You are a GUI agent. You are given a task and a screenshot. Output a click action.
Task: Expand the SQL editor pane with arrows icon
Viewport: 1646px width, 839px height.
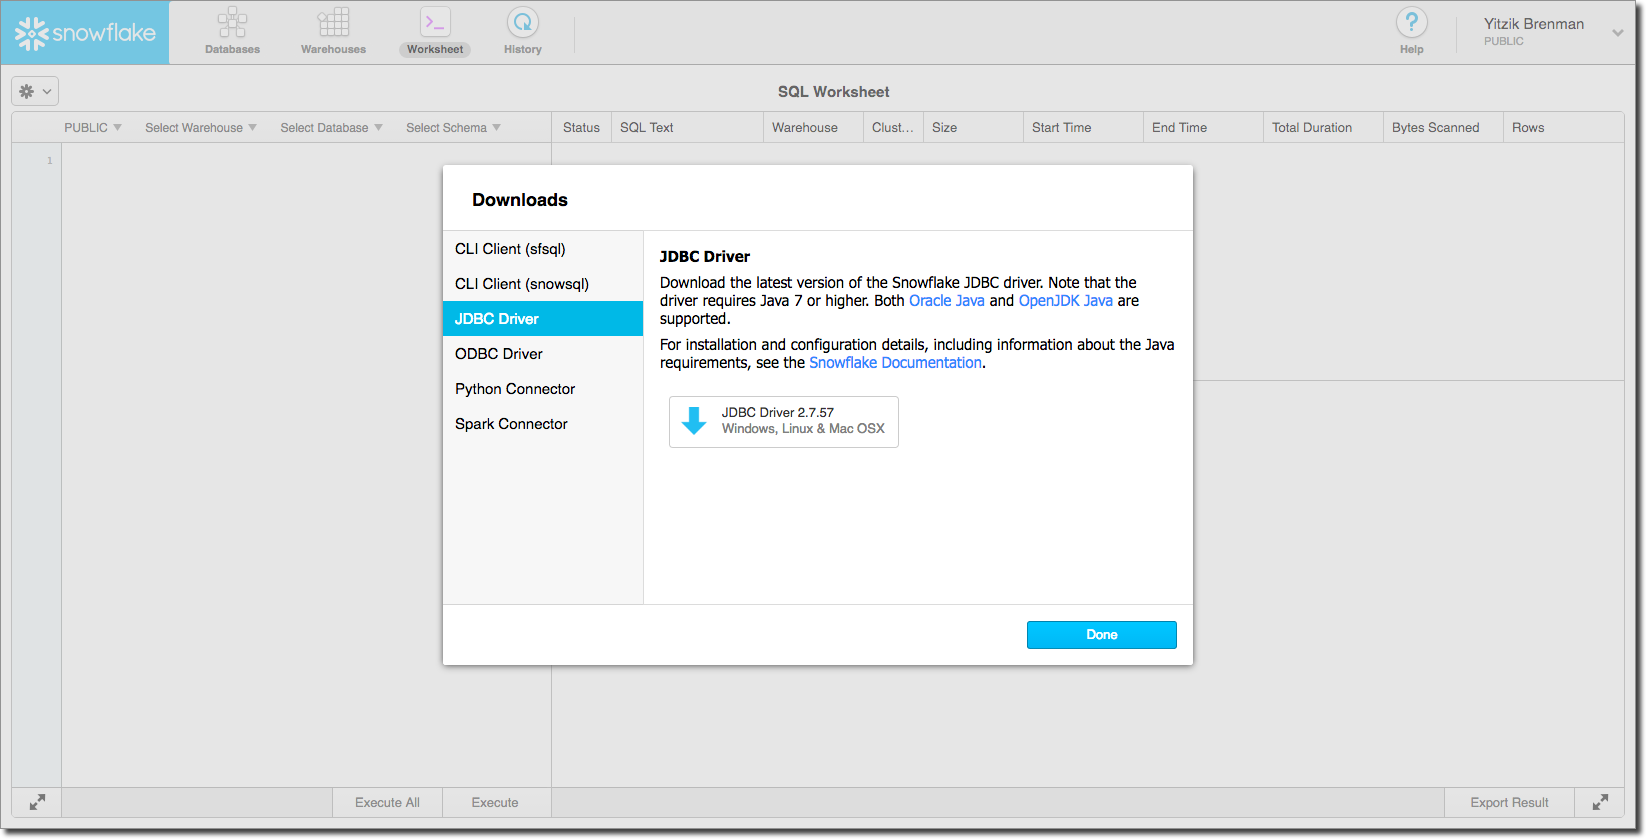click(x=37, y=802)
